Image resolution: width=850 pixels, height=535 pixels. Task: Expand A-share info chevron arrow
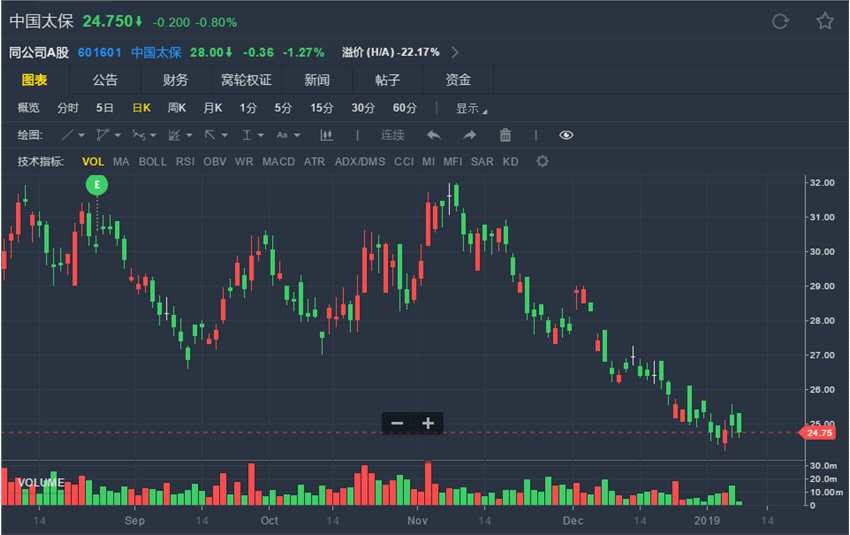(455, 52)
